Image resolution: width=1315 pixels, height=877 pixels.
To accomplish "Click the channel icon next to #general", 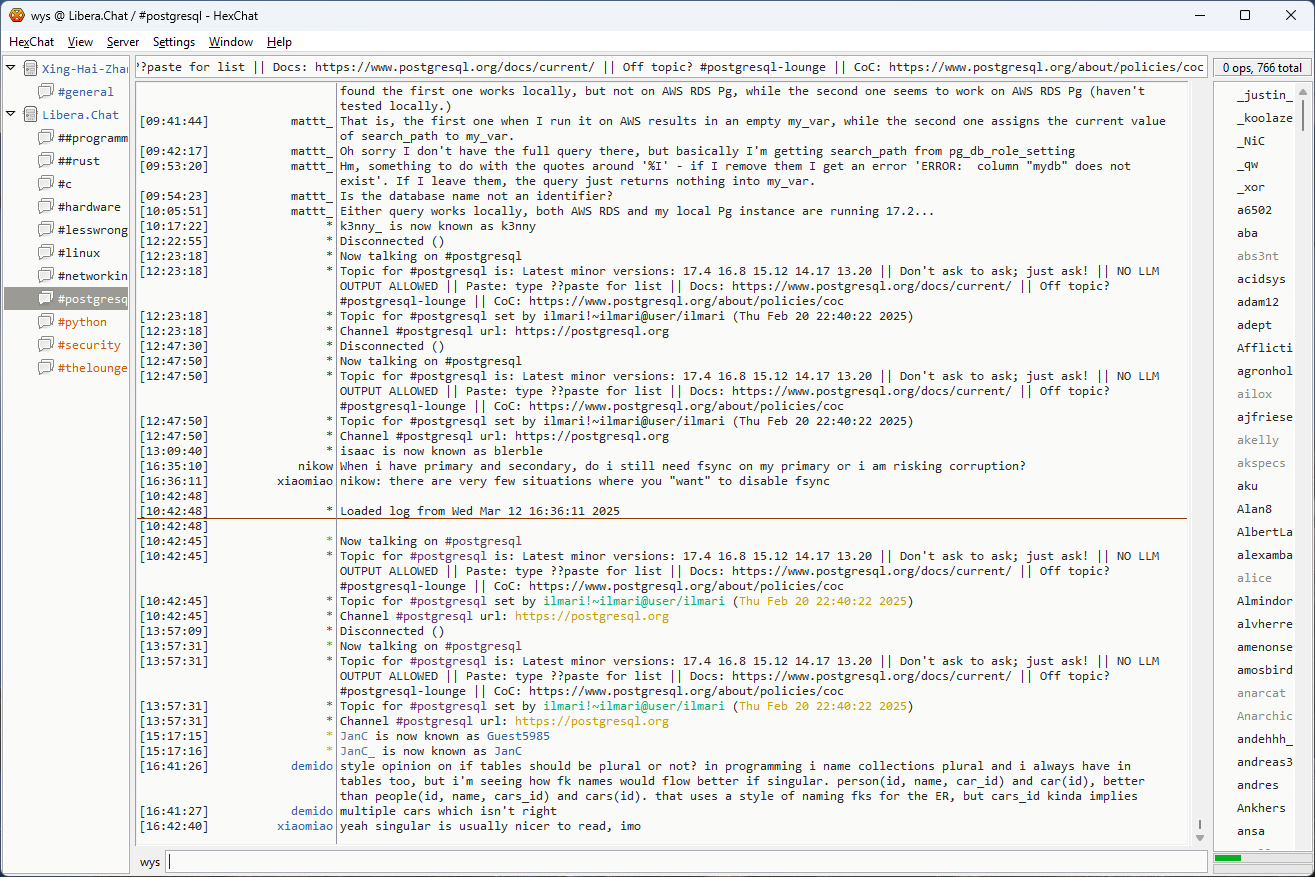I will (46, 92).
